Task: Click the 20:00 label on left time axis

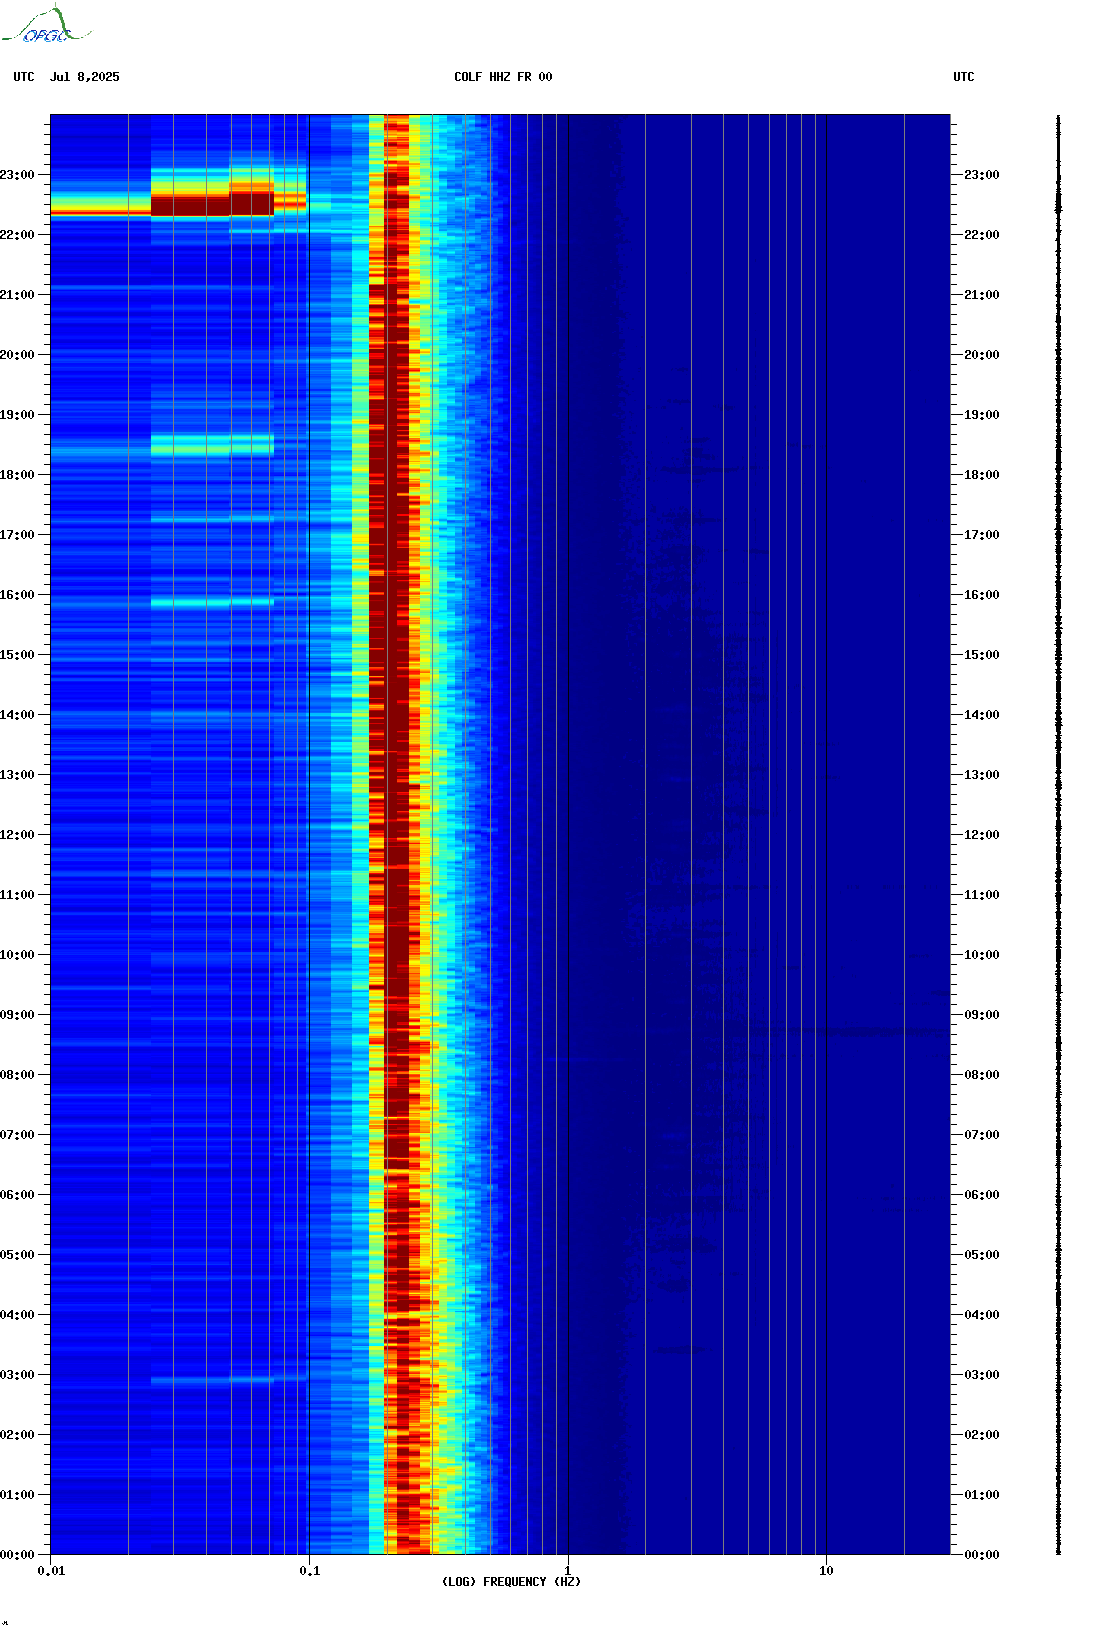Action: coord(17,355)
